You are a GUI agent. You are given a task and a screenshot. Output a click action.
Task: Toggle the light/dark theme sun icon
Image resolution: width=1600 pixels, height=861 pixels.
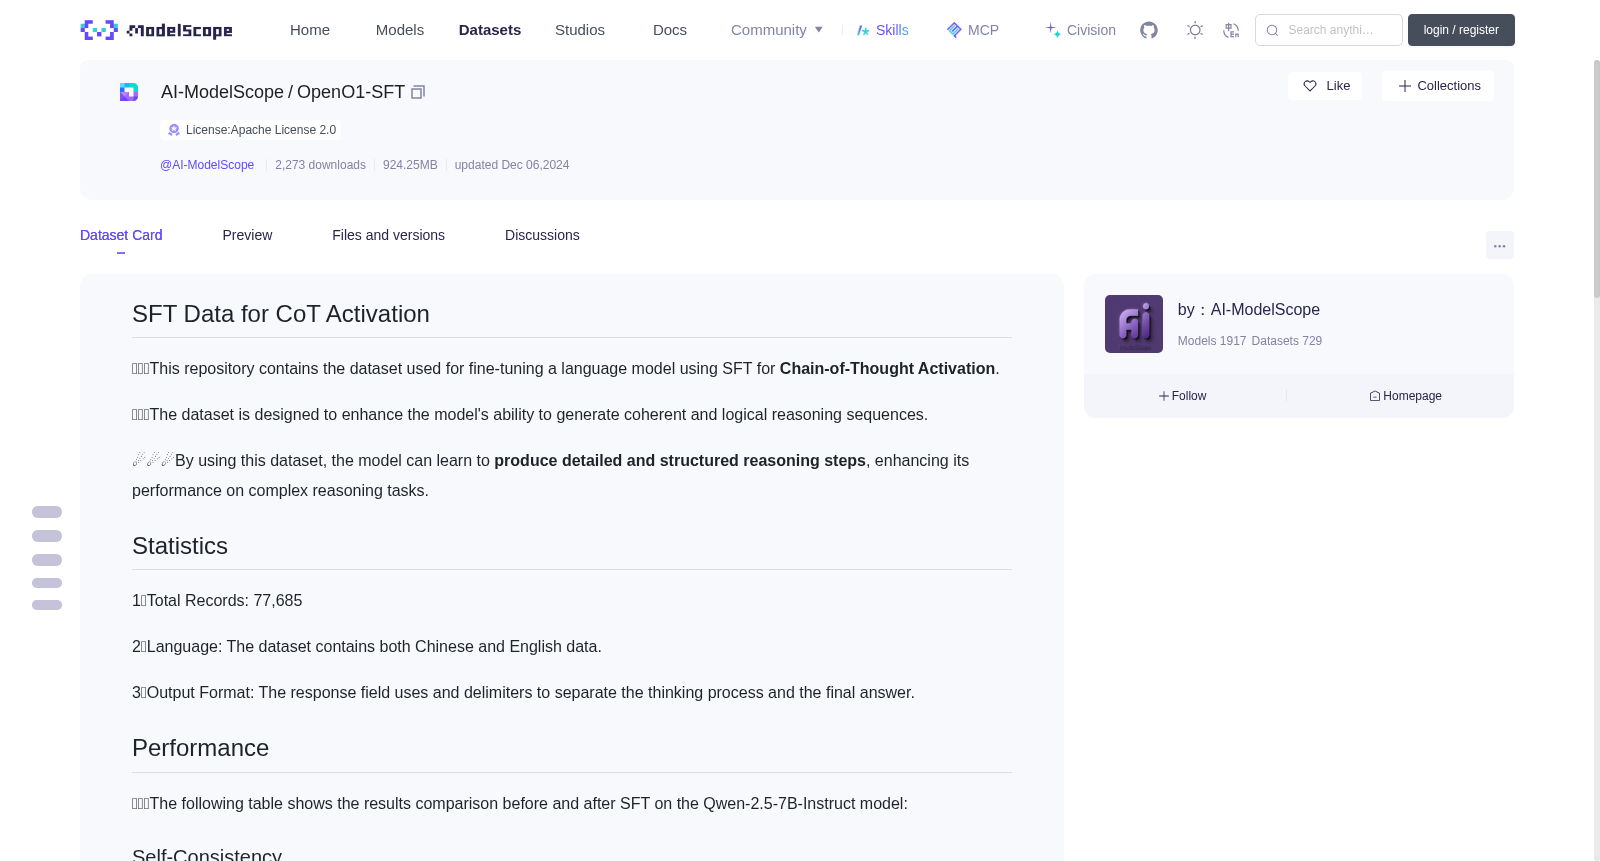pos(1195,30)
